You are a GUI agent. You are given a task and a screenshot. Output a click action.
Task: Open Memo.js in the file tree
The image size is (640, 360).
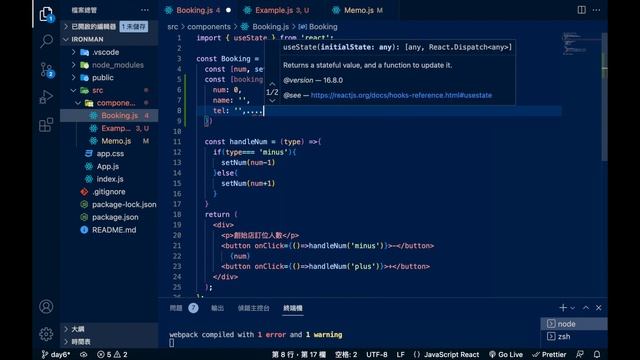(x=109, y=141)
